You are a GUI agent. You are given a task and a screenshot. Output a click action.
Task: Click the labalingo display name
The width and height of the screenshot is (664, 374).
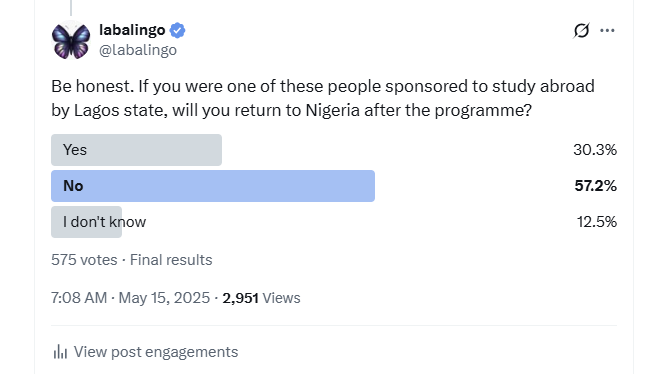132,30
